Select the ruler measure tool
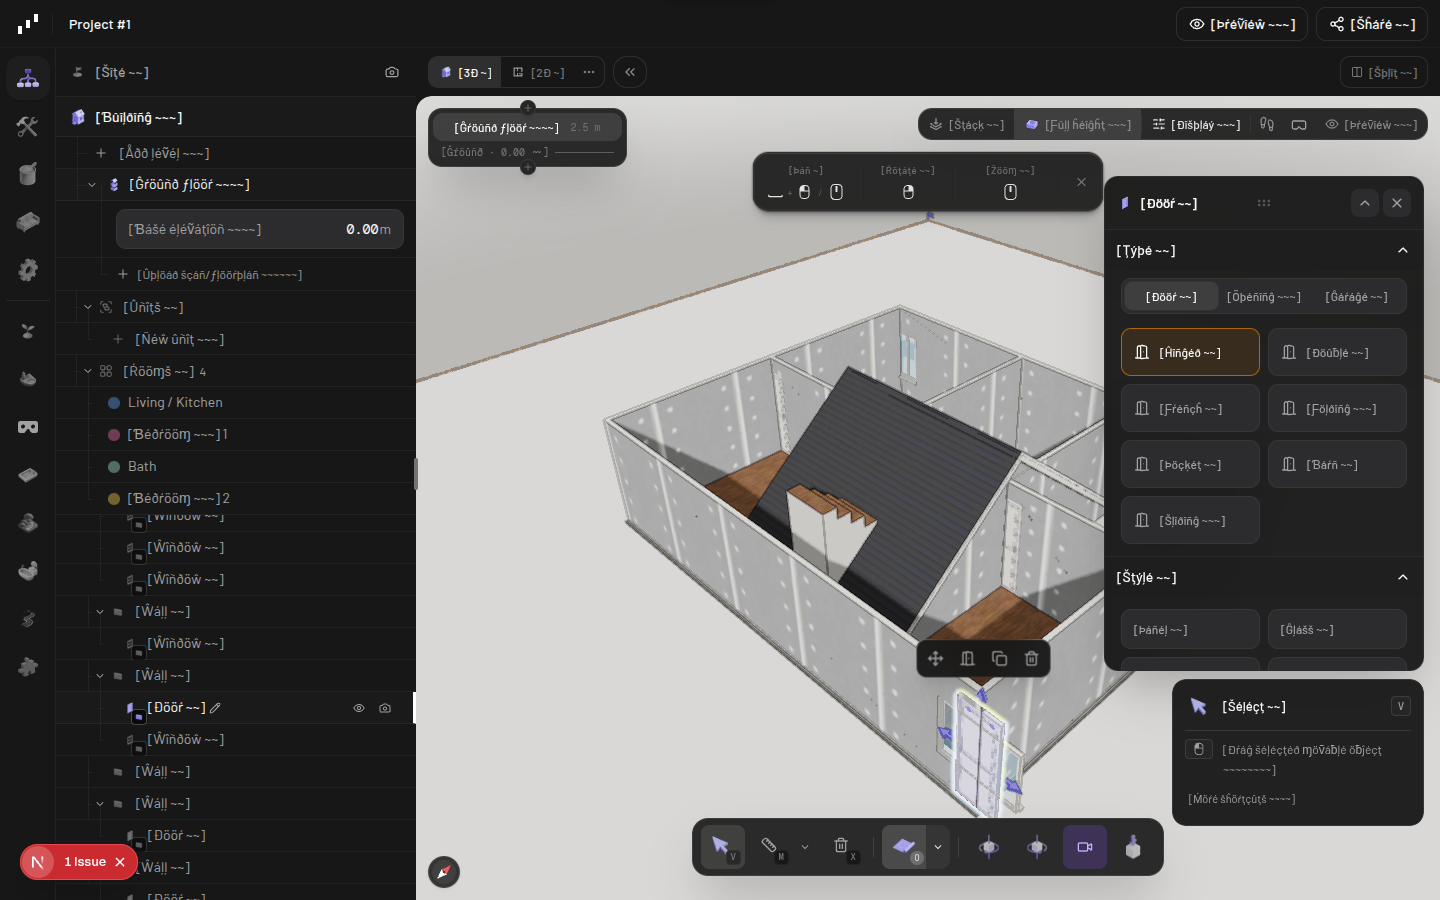 769,846
